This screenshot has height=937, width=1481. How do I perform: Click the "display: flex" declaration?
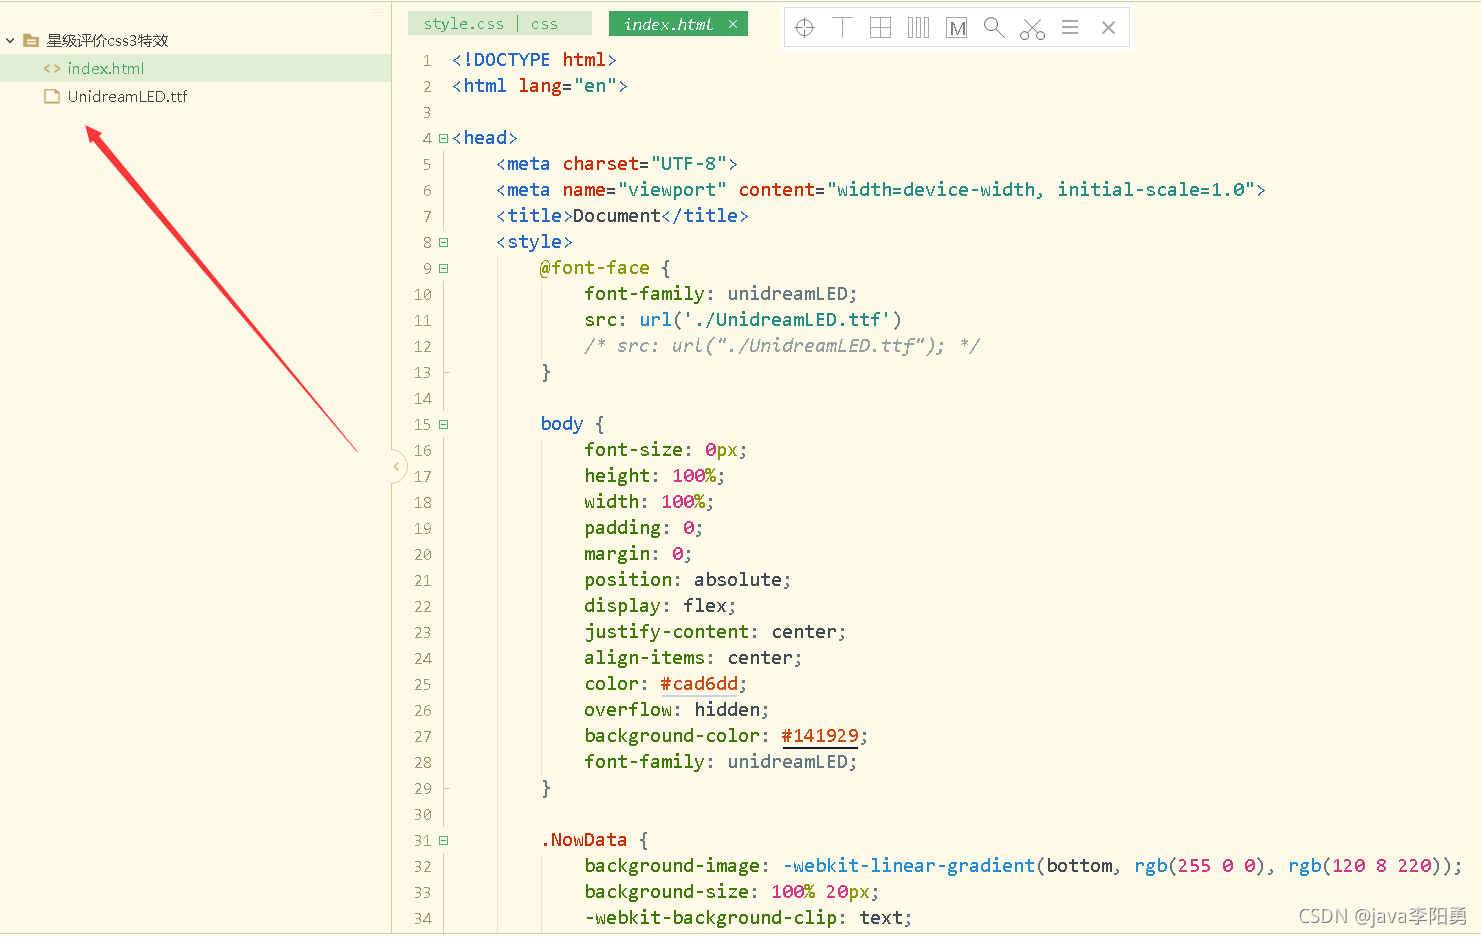pyautogui.click(x=661, y=606)
